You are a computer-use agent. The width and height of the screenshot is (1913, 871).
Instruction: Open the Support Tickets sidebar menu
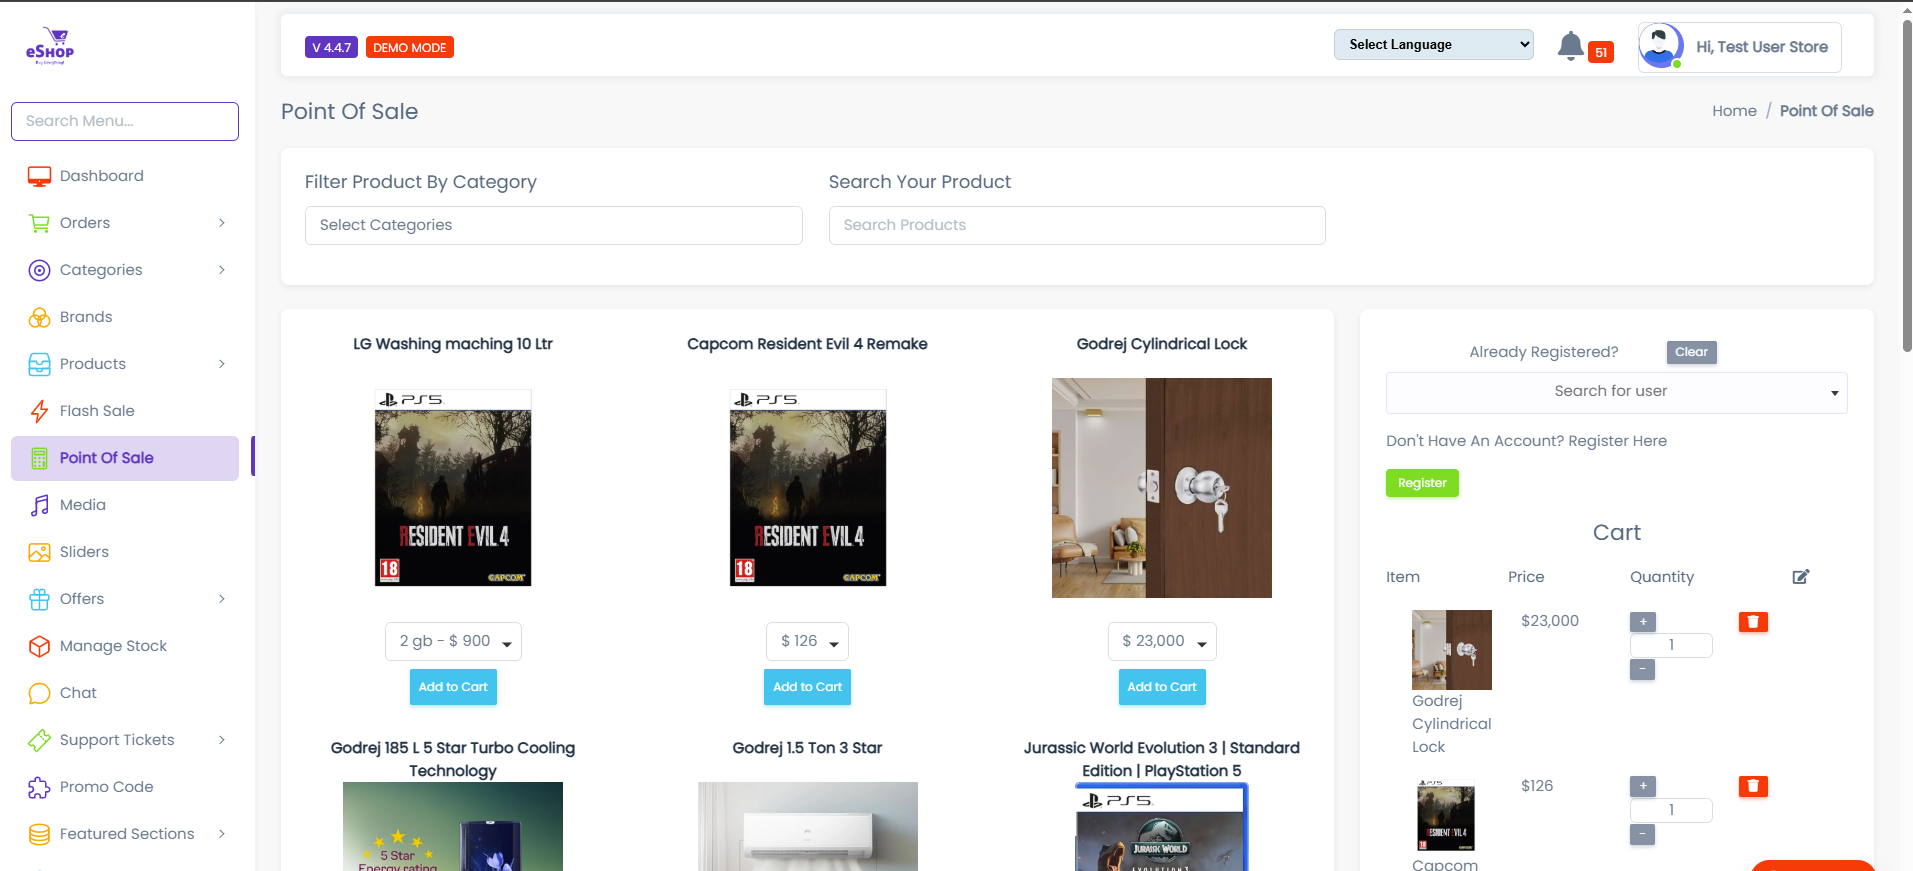point(125,740)
